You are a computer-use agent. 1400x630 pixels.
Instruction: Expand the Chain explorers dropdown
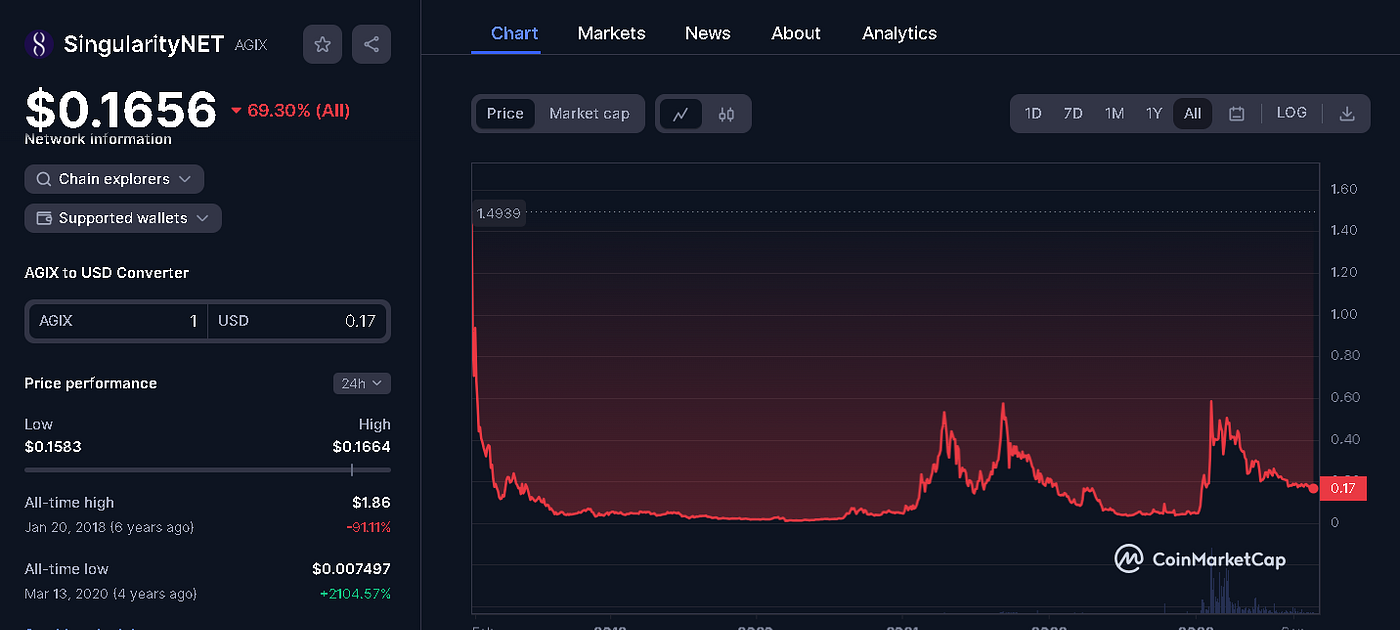pos(114,179)
